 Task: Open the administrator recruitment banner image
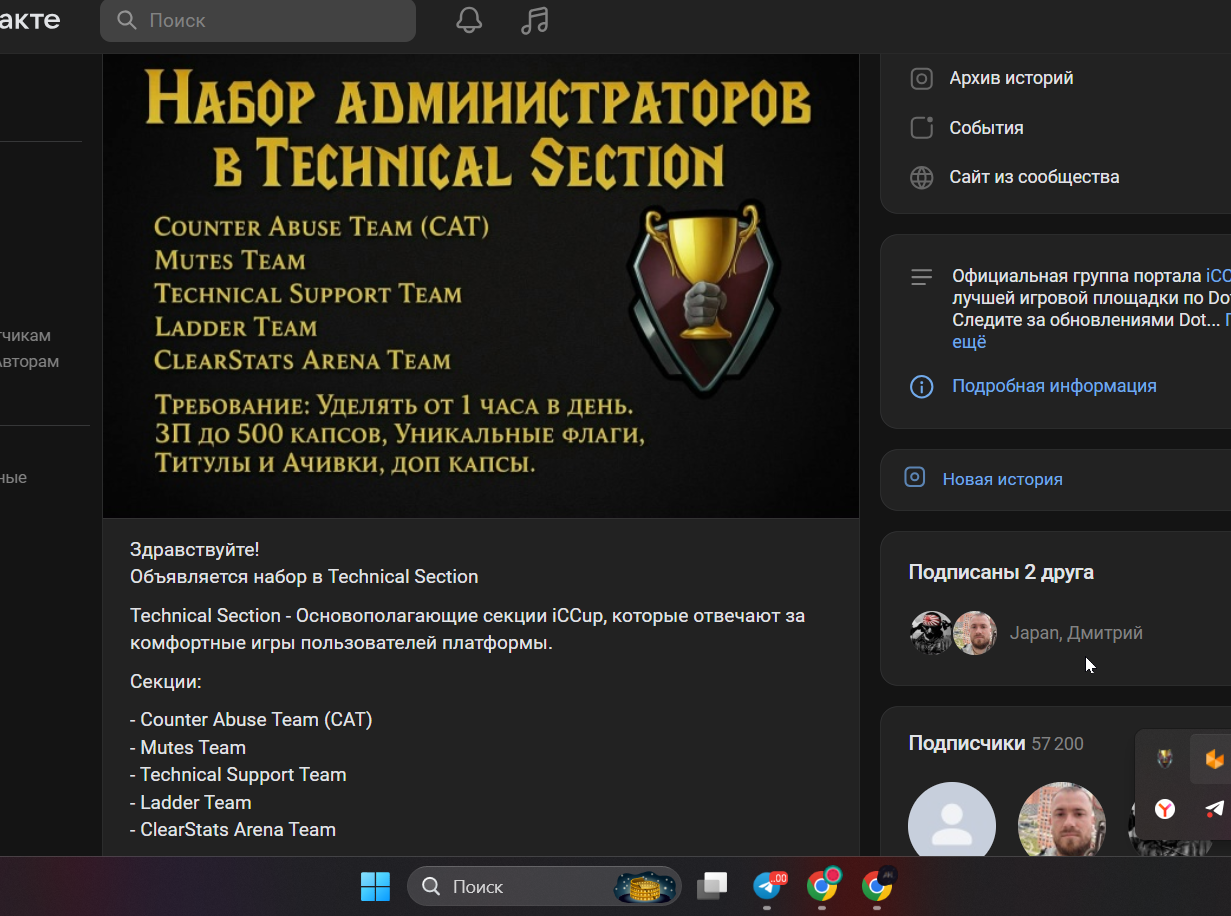[x=481, y=286]
